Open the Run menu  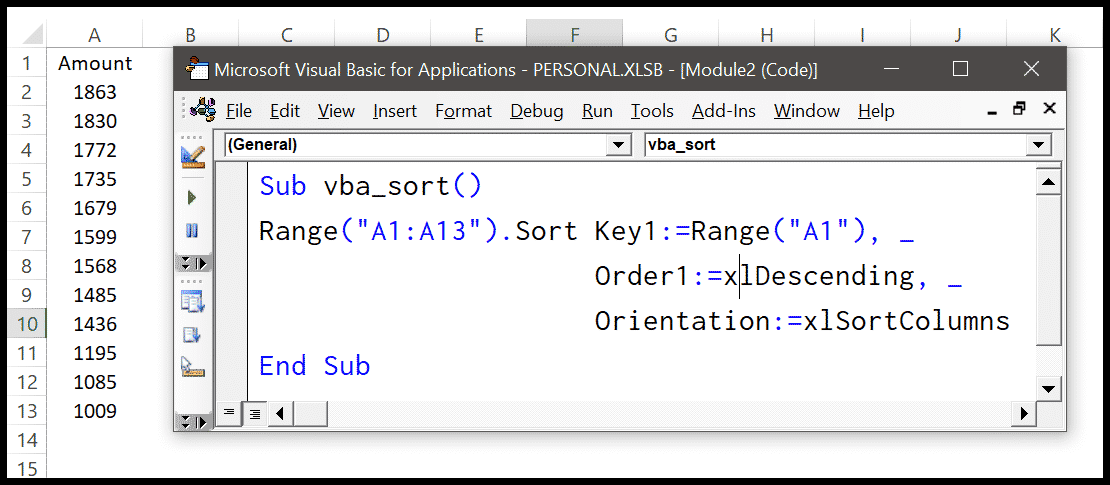597,111
